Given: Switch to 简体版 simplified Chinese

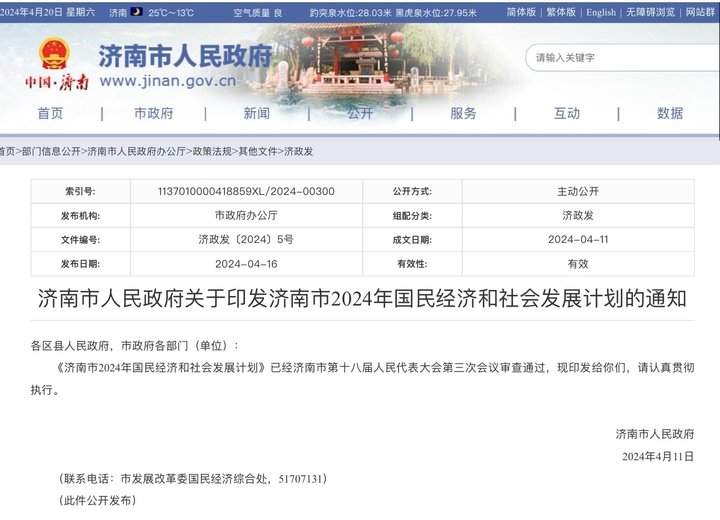Looking at the screenshot, I should pos(521,13).
